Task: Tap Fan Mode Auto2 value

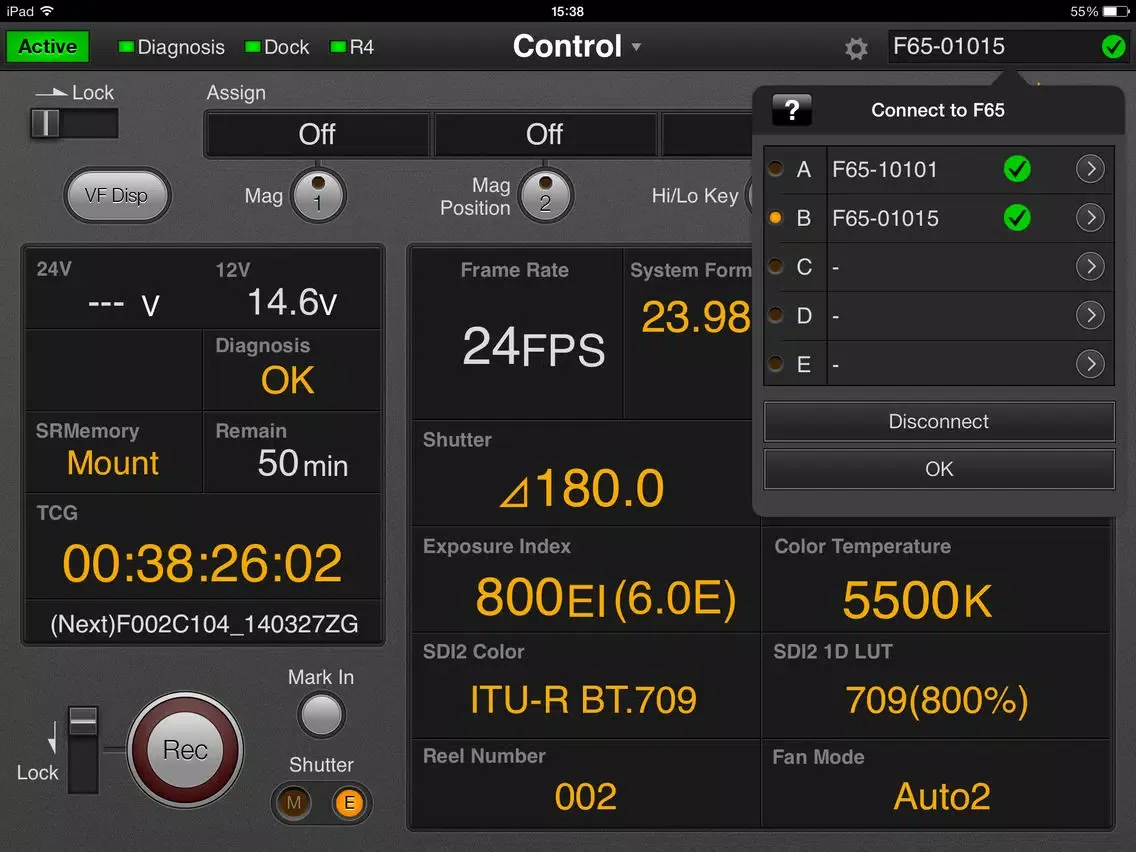Action: point(942,796)
